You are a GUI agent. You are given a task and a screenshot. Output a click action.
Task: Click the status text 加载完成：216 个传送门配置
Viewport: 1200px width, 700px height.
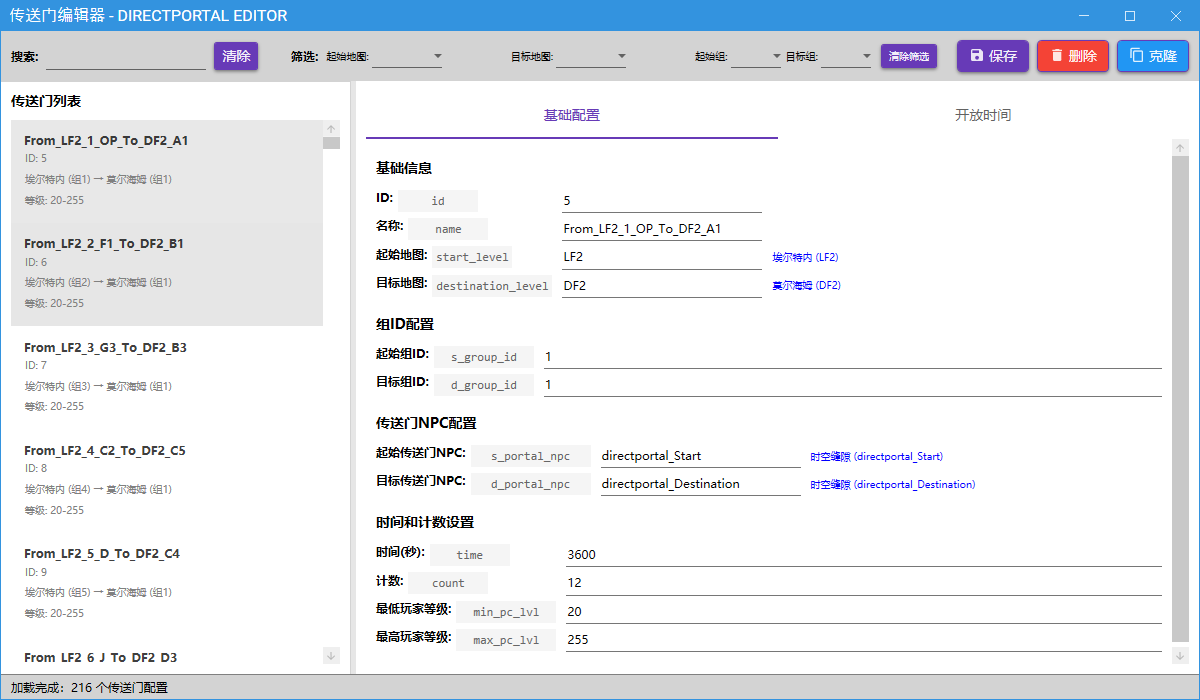(90, 688)
